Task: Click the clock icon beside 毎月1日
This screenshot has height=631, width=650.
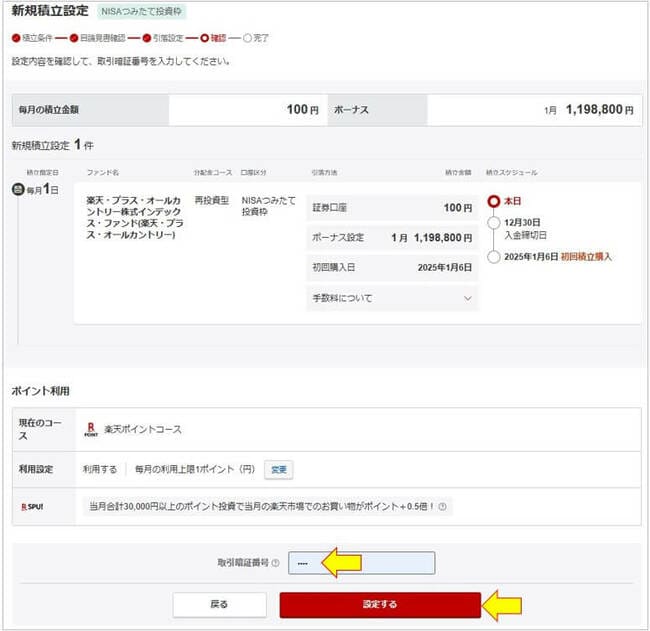Action: pyautogui.click(x=18, y=190)
